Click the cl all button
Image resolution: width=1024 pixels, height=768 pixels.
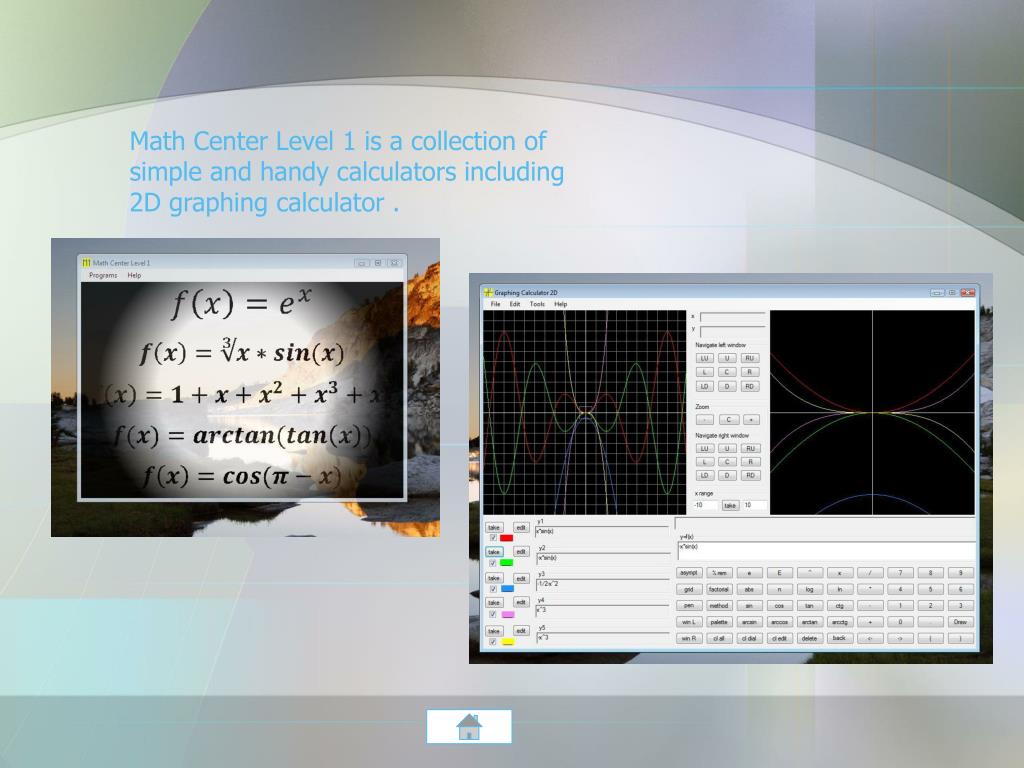[x=719, y=638]
